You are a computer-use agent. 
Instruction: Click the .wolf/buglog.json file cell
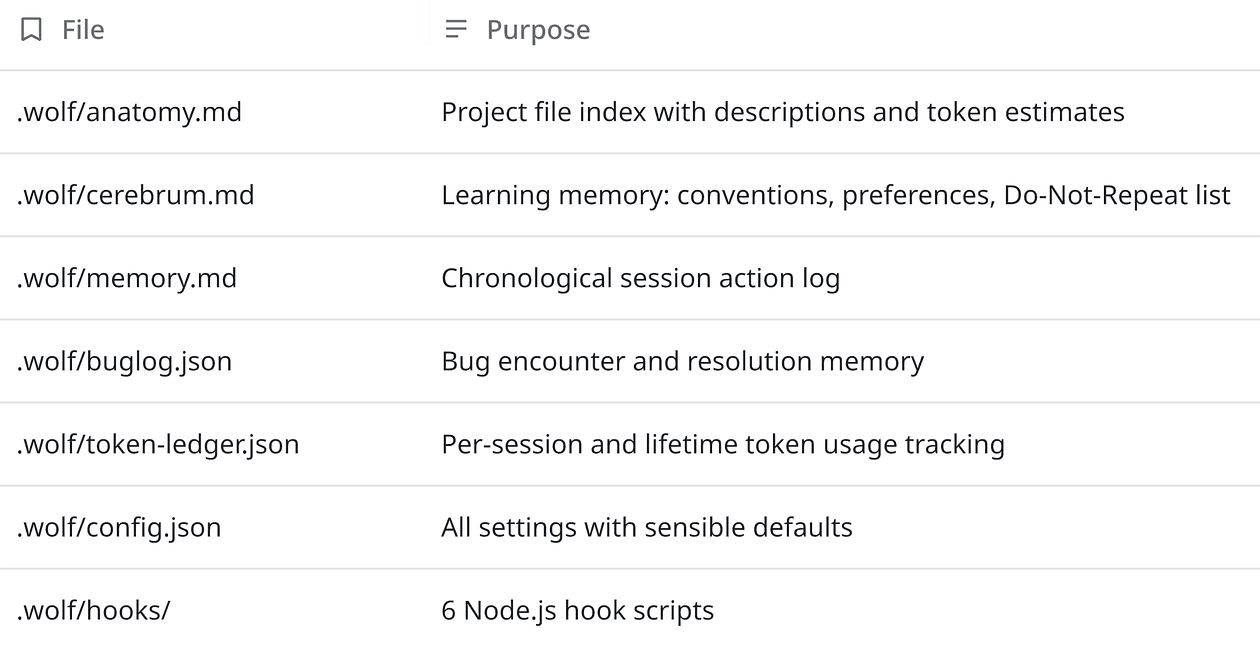tap(124, 361)
